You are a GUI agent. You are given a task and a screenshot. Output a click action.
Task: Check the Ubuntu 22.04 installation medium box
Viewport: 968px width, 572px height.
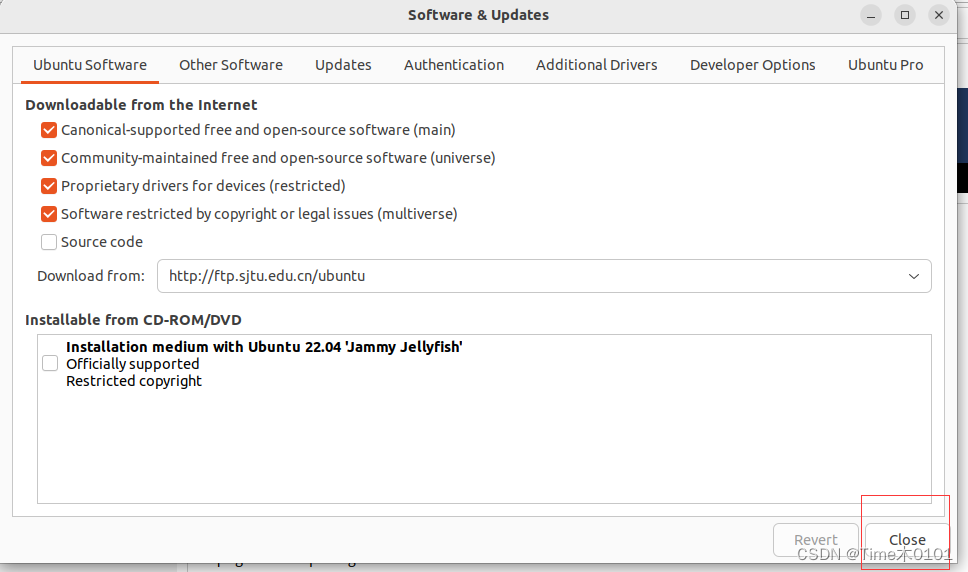click(x=50, y=363)
